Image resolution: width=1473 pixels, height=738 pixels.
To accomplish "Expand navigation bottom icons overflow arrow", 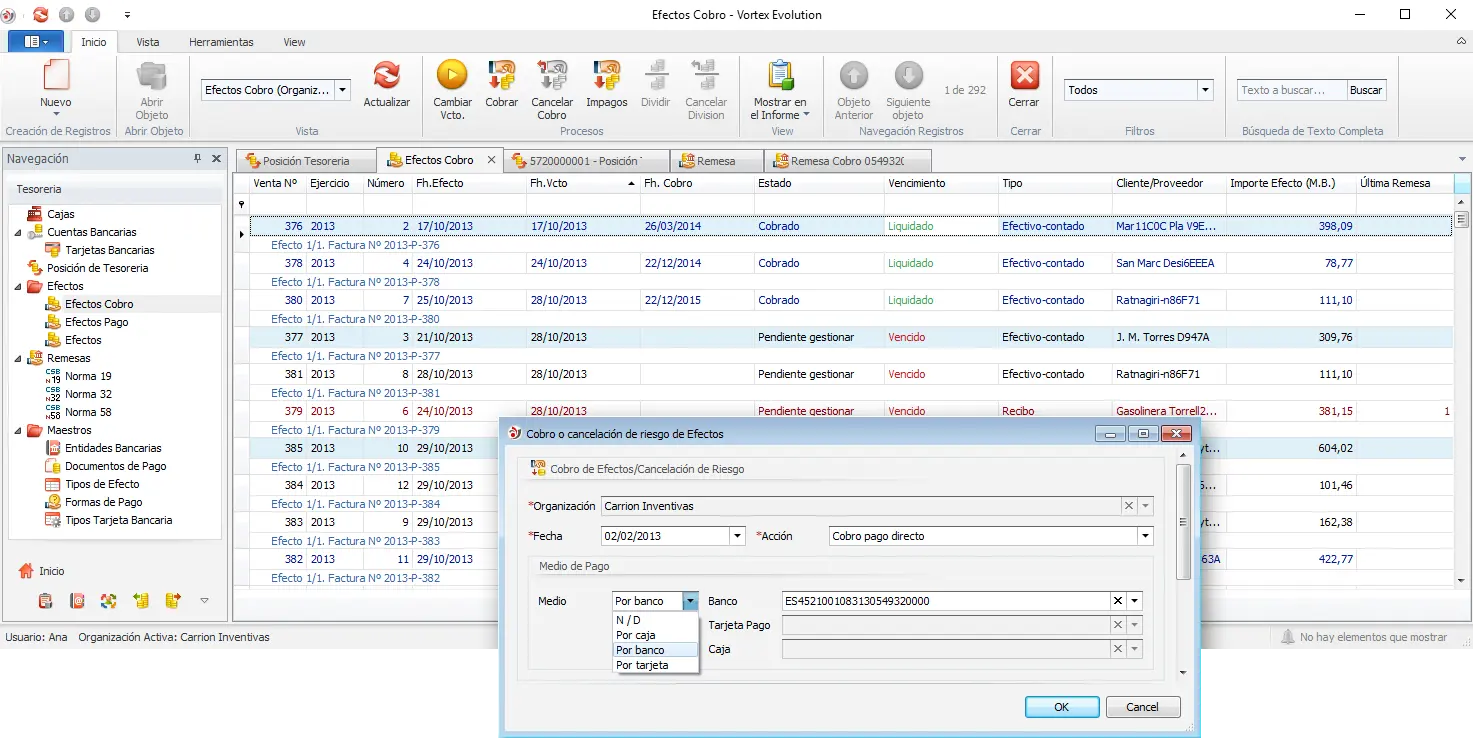I will (204, 601).
